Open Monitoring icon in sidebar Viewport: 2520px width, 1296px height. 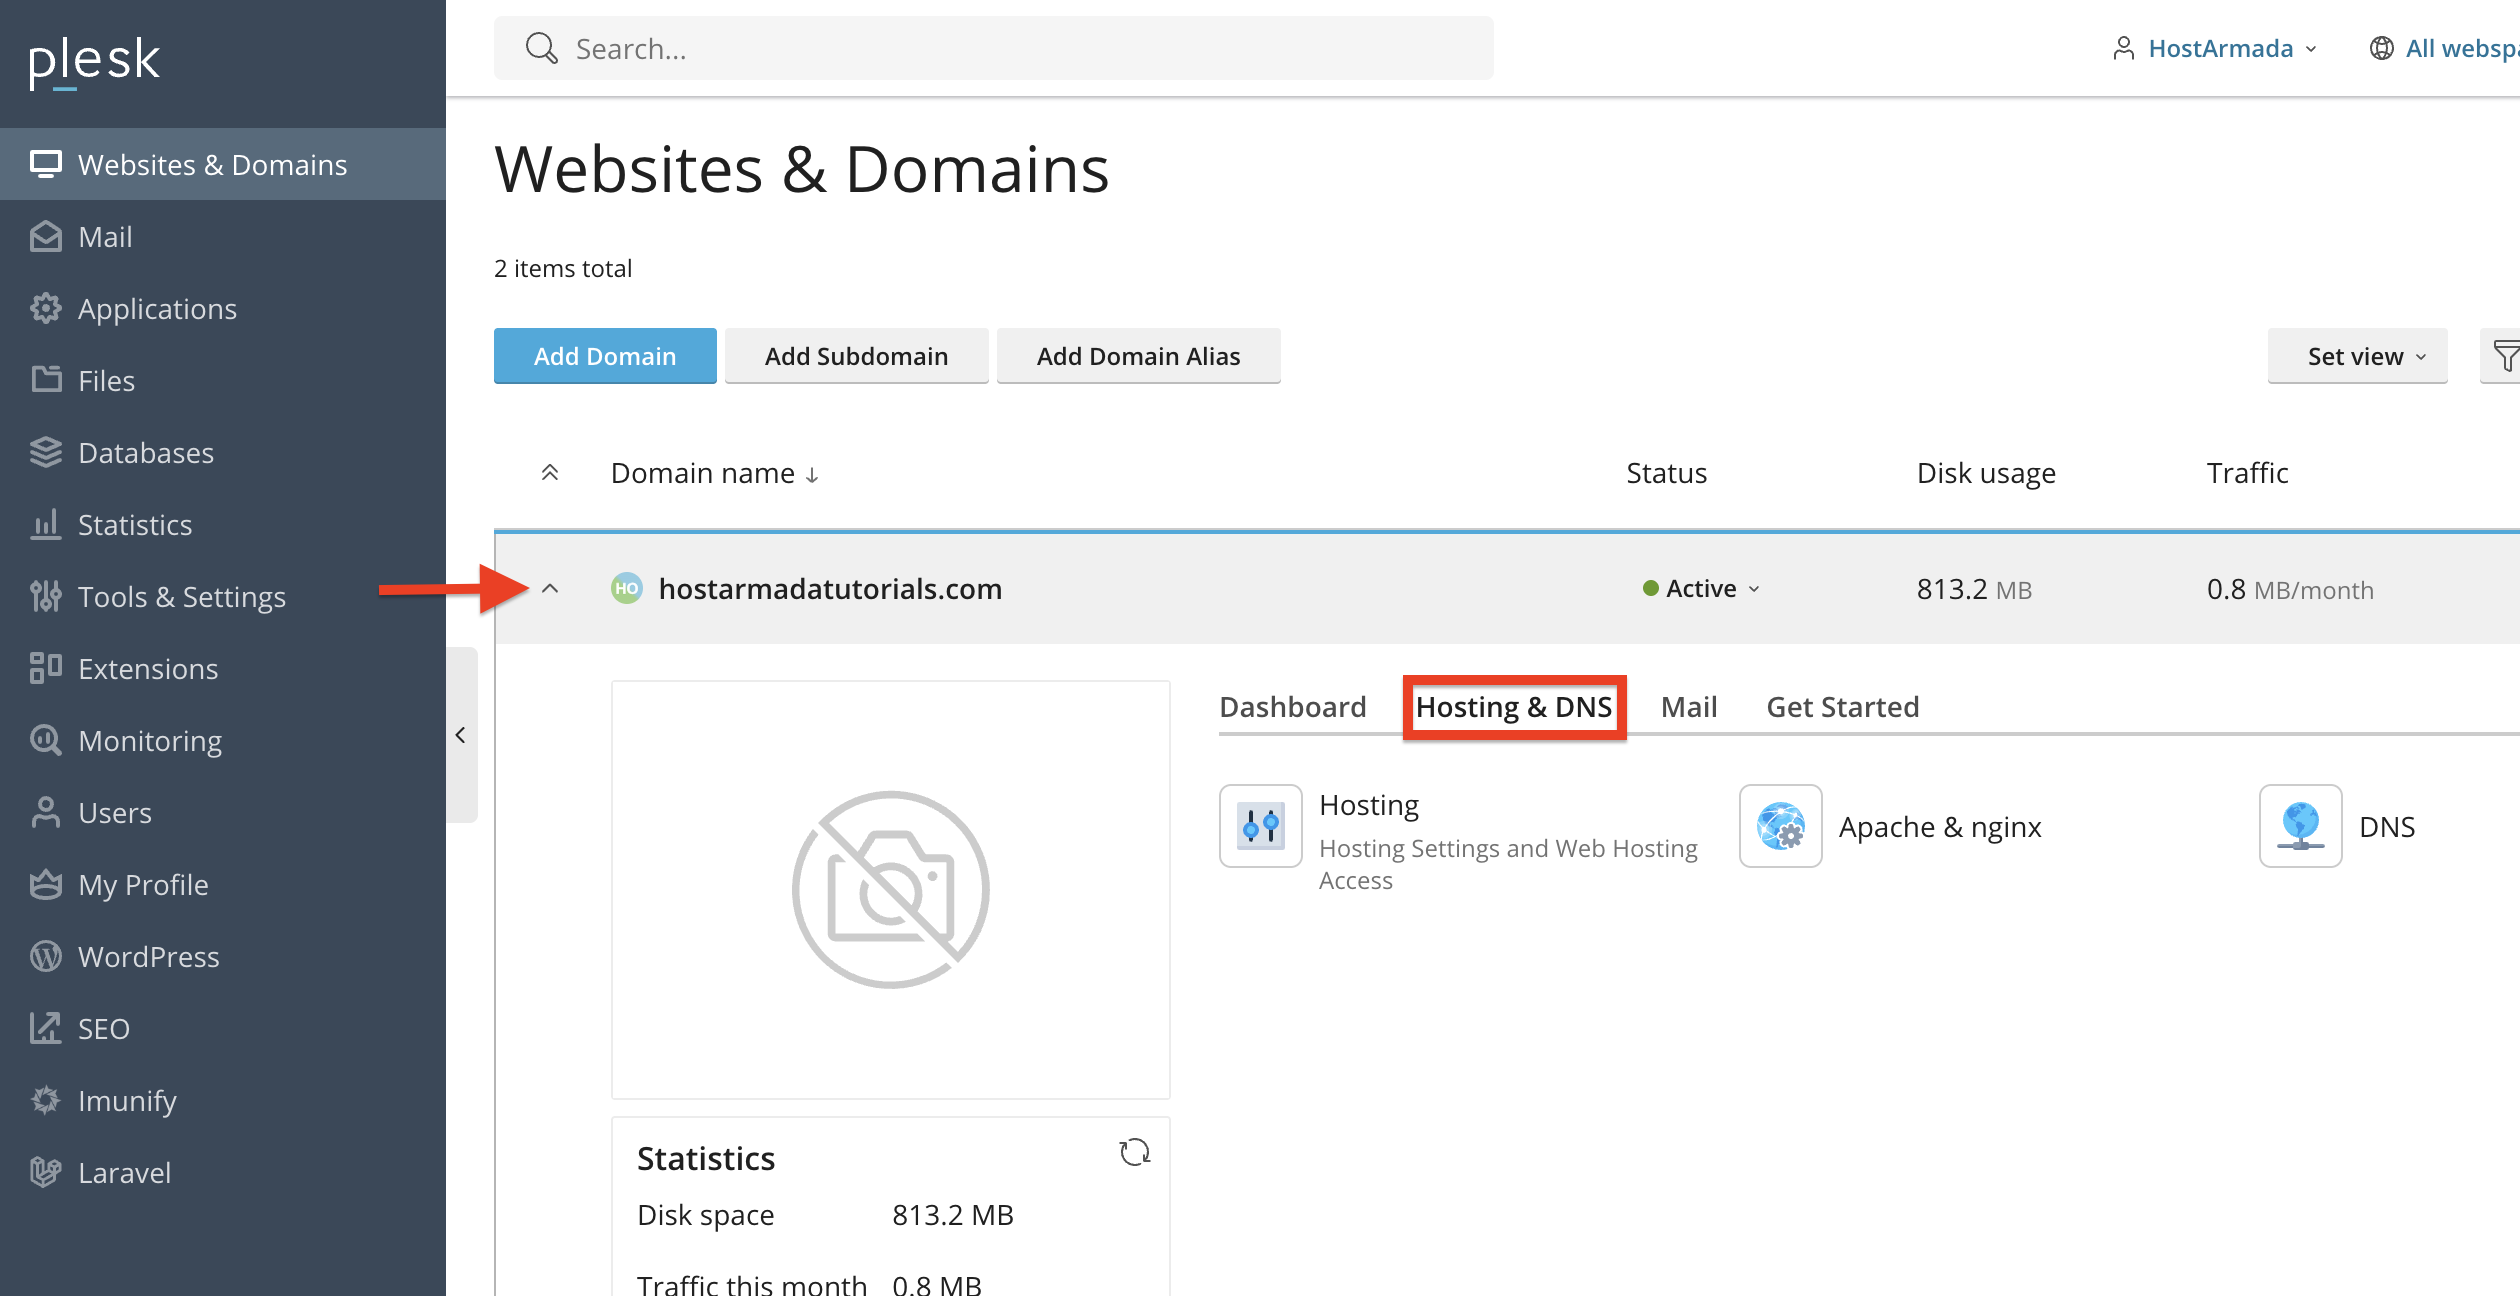(x=46, y=740)
